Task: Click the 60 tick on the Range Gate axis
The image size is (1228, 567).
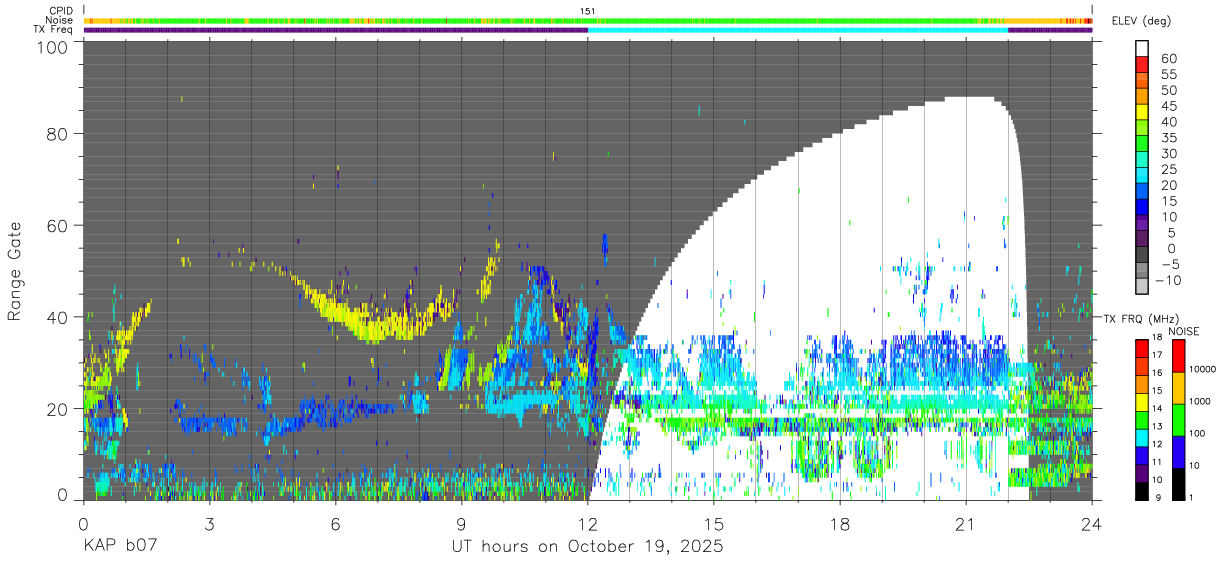Action: click(59, 225)
